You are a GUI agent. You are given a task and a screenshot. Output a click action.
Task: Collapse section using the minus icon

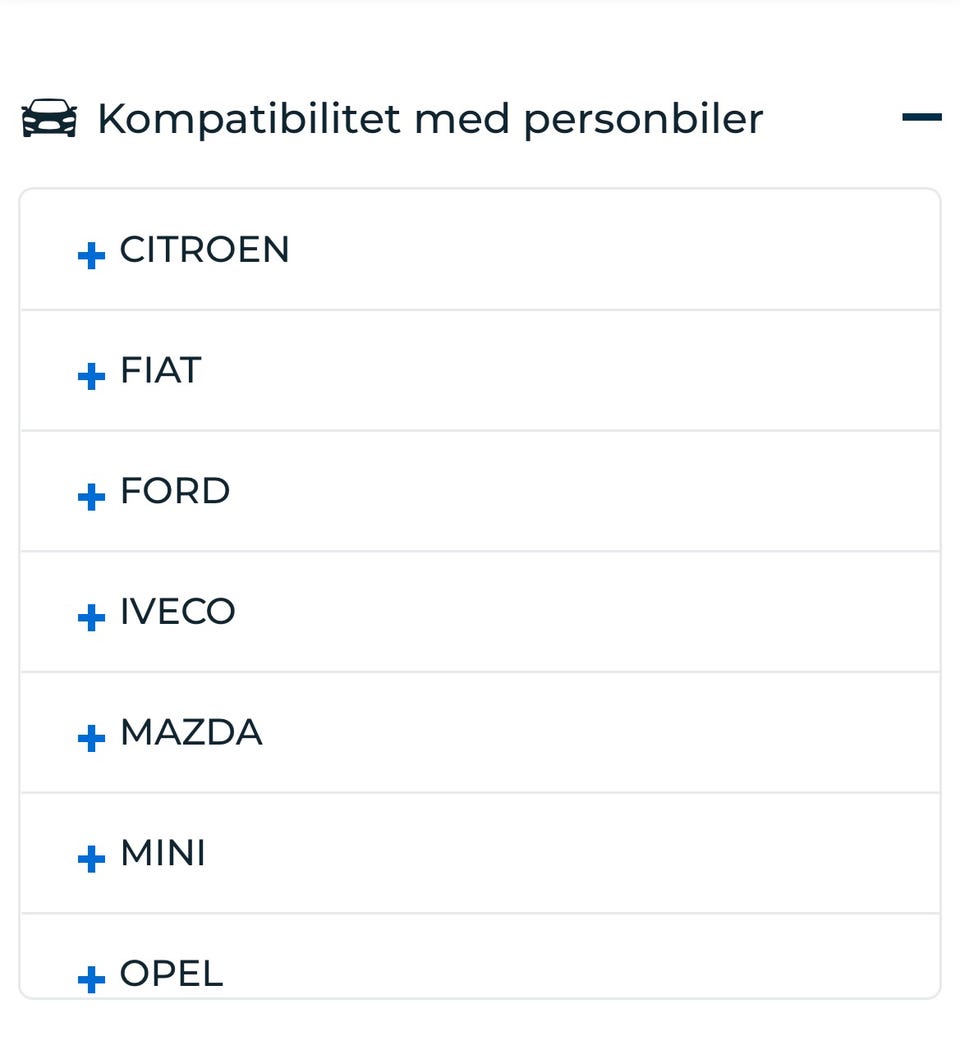(x=921, y=118)
